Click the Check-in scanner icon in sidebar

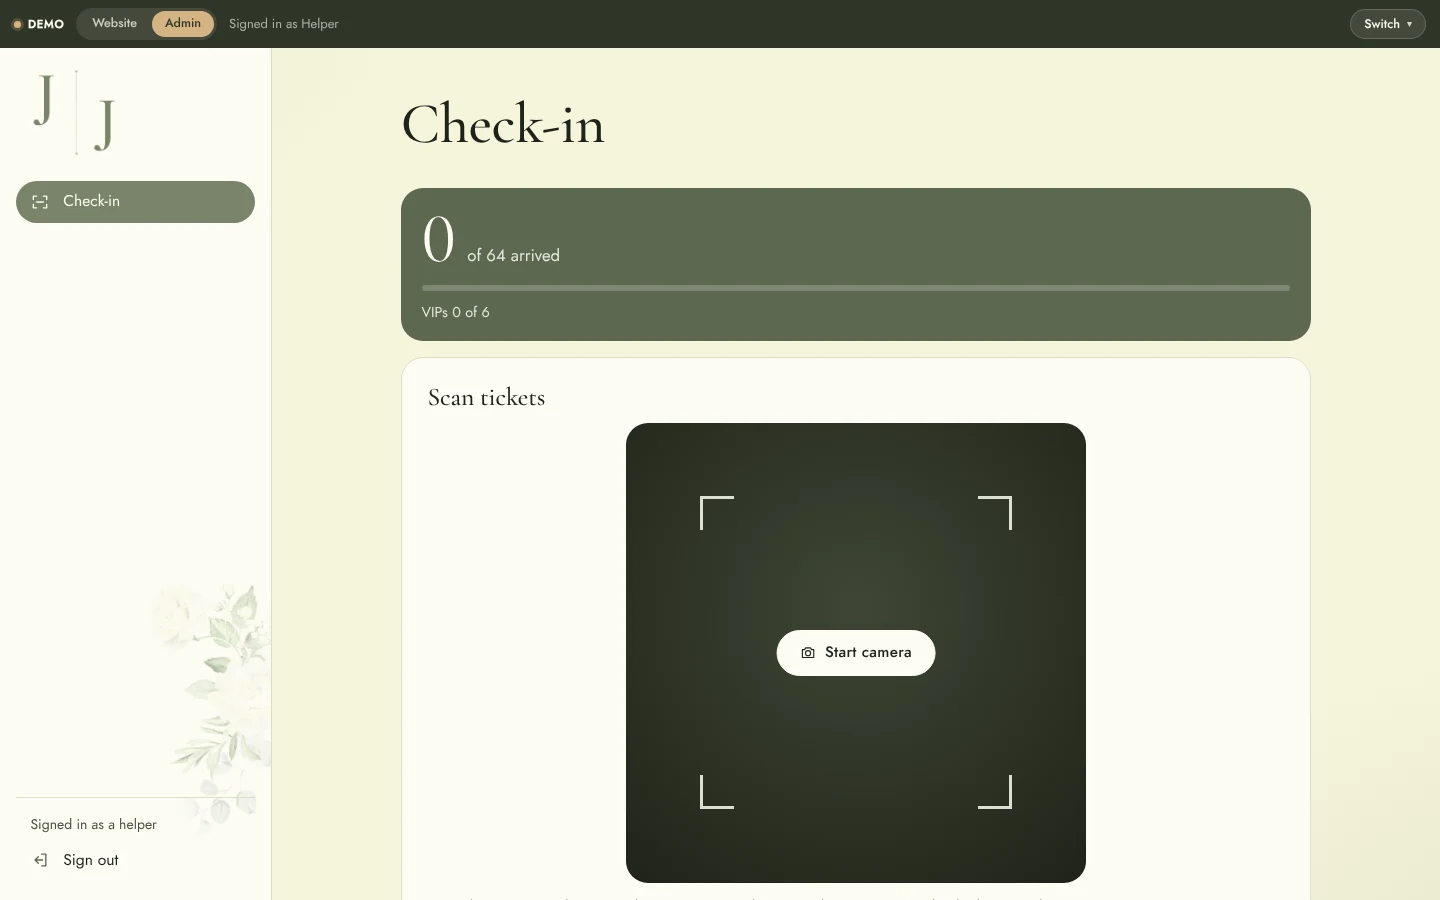click(x=40, y=202)
